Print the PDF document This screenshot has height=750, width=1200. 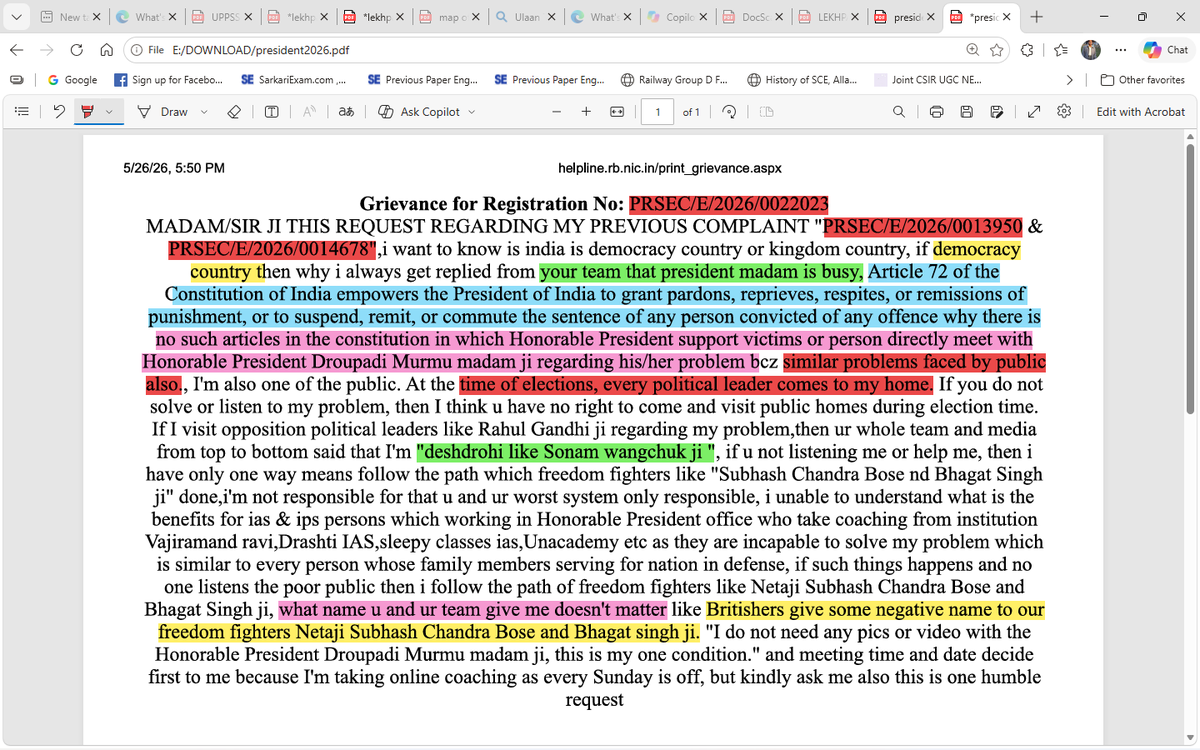(x=936, y=112)
